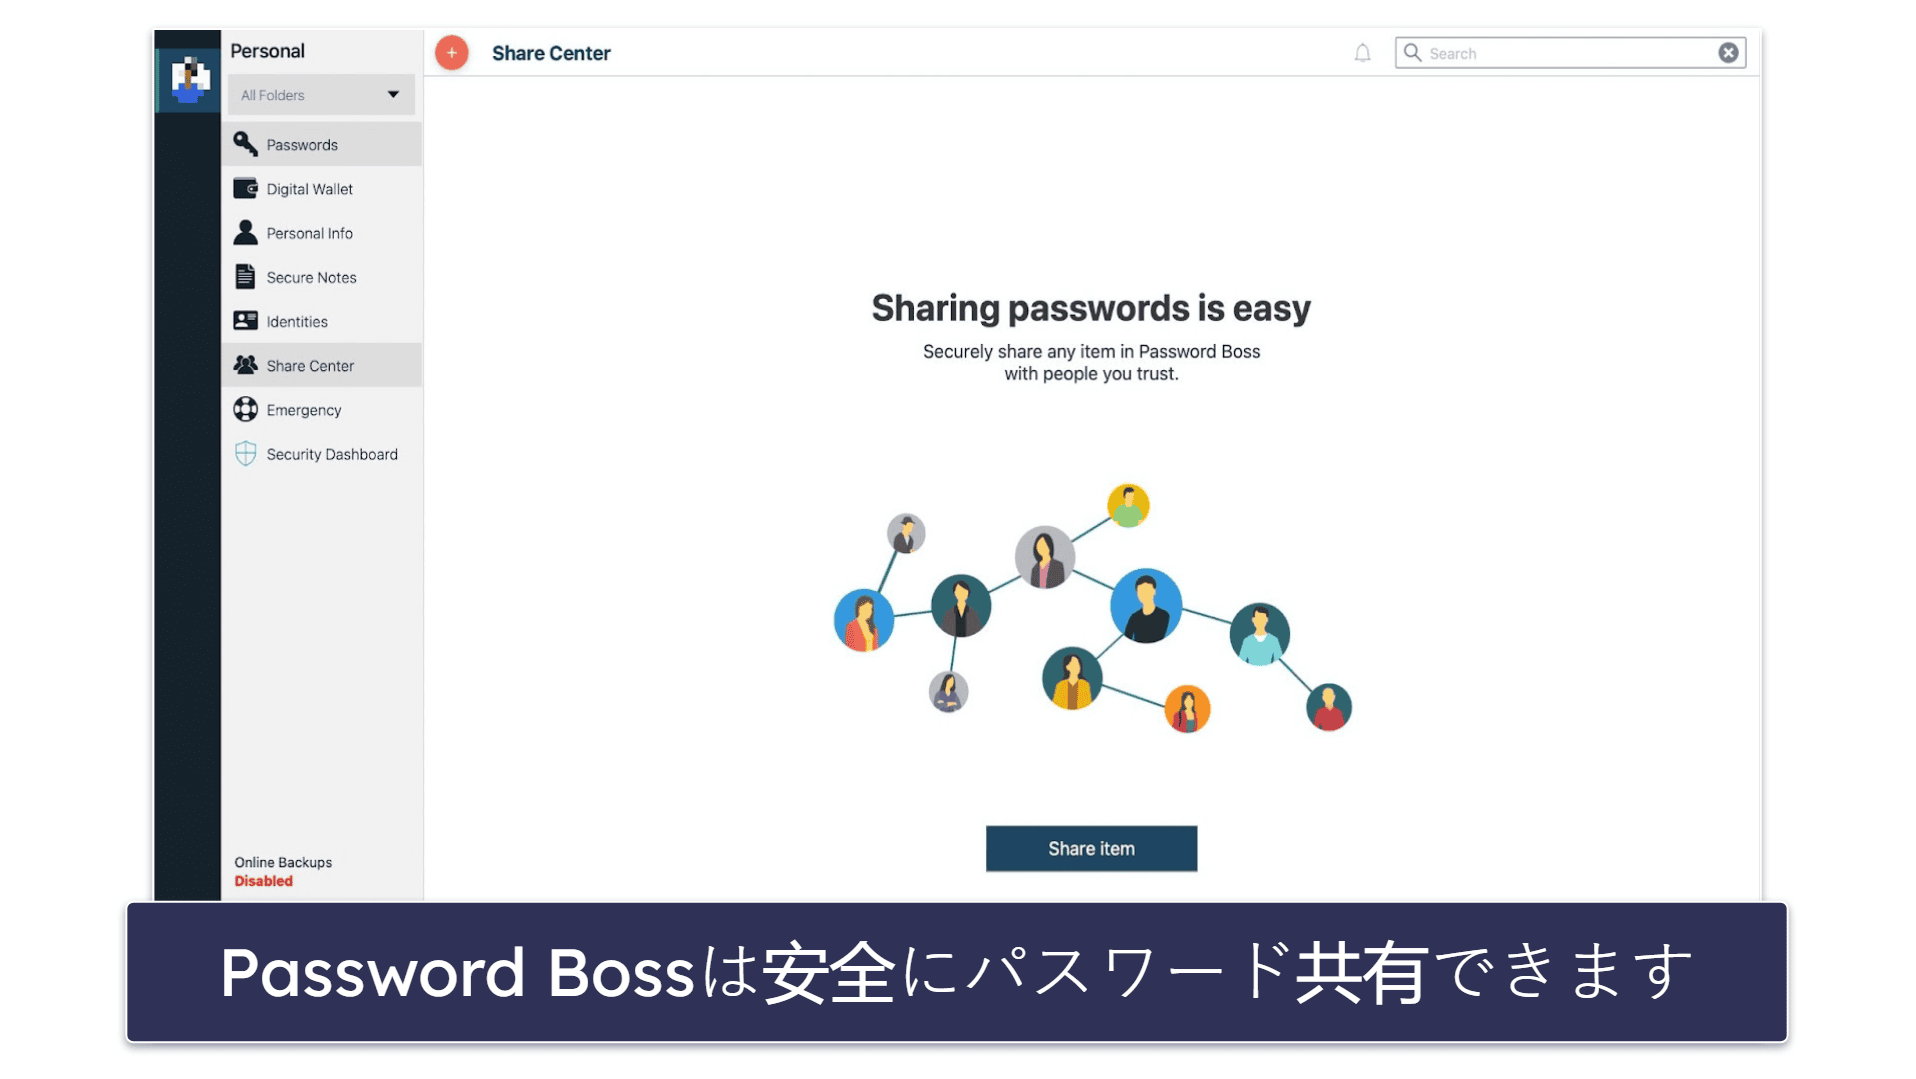The width and height of the screenshot is (1916, 1079).
Task: Click the Emergency lifebuoy icon
Action: point(245,409)
